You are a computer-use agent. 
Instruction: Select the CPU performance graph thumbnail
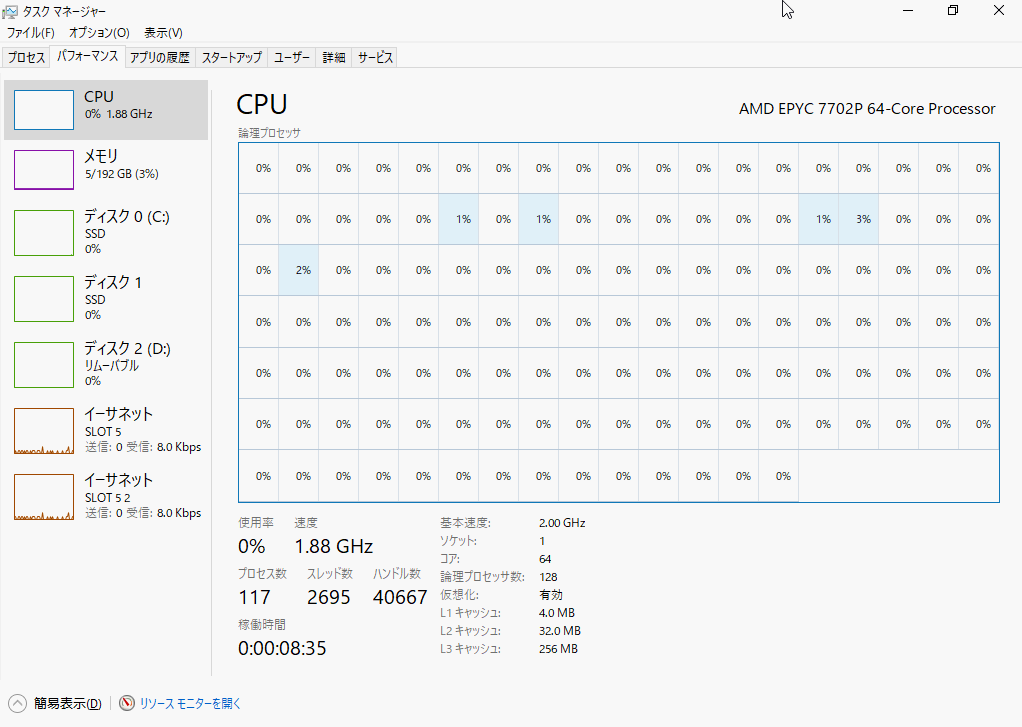(43, 110)
